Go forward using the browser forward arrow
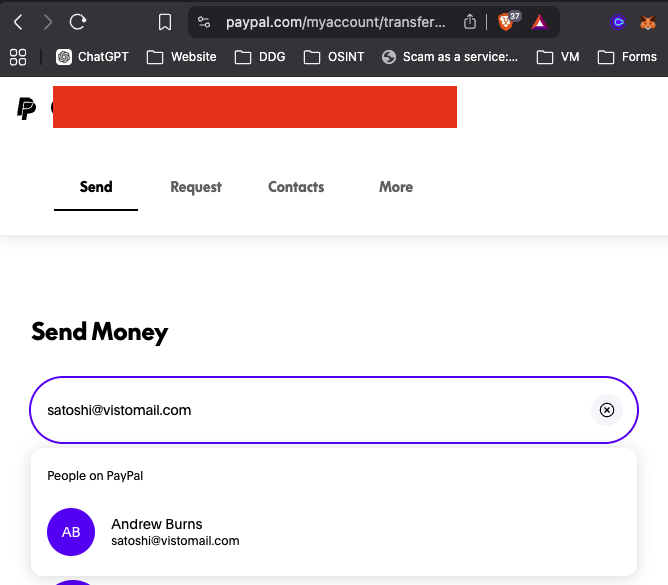Image resolution: width=668 pixels, height=585 pixels. point(47,22)
